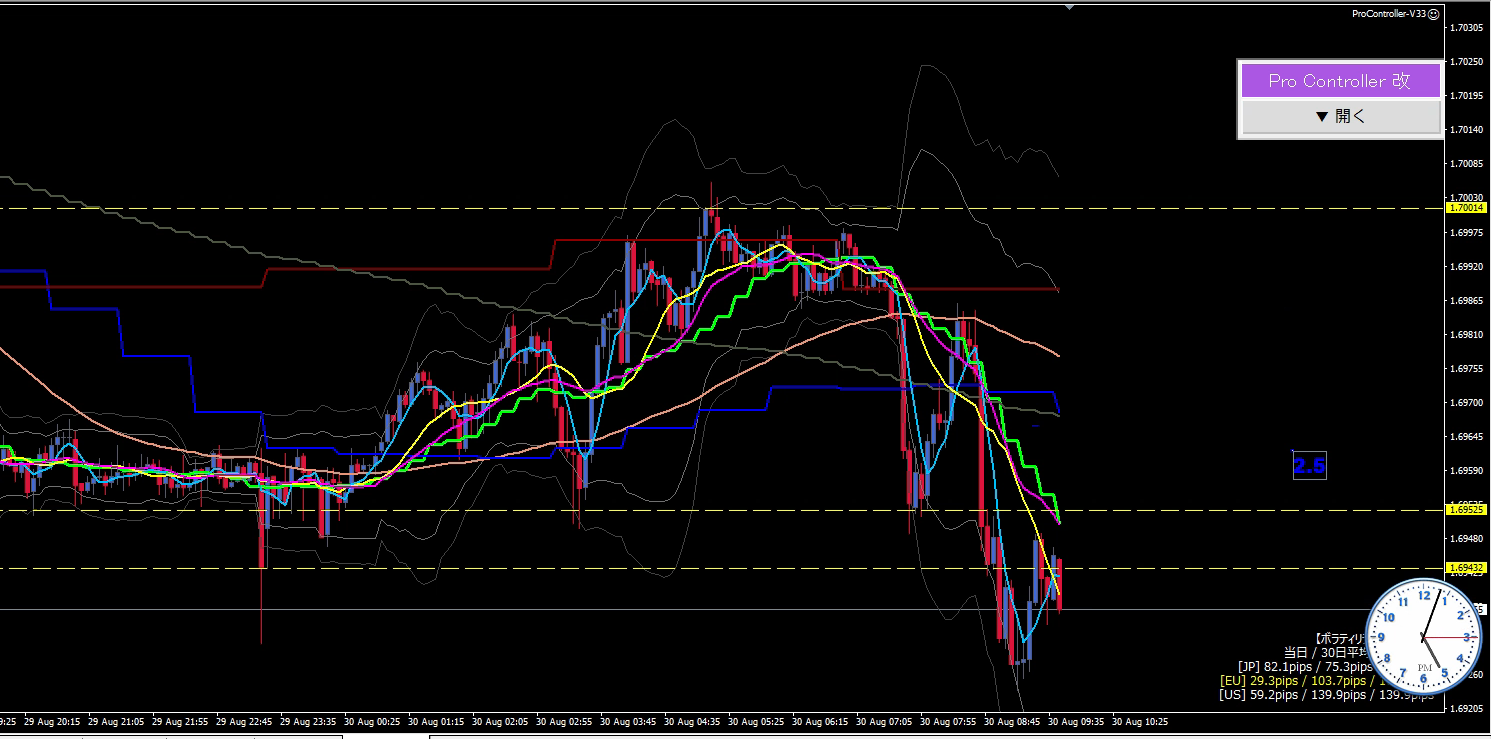The image size is (1491, 739).
Task: Click the 29 Aug 20:15 time axis label
Action: click(x=51, y=721)
